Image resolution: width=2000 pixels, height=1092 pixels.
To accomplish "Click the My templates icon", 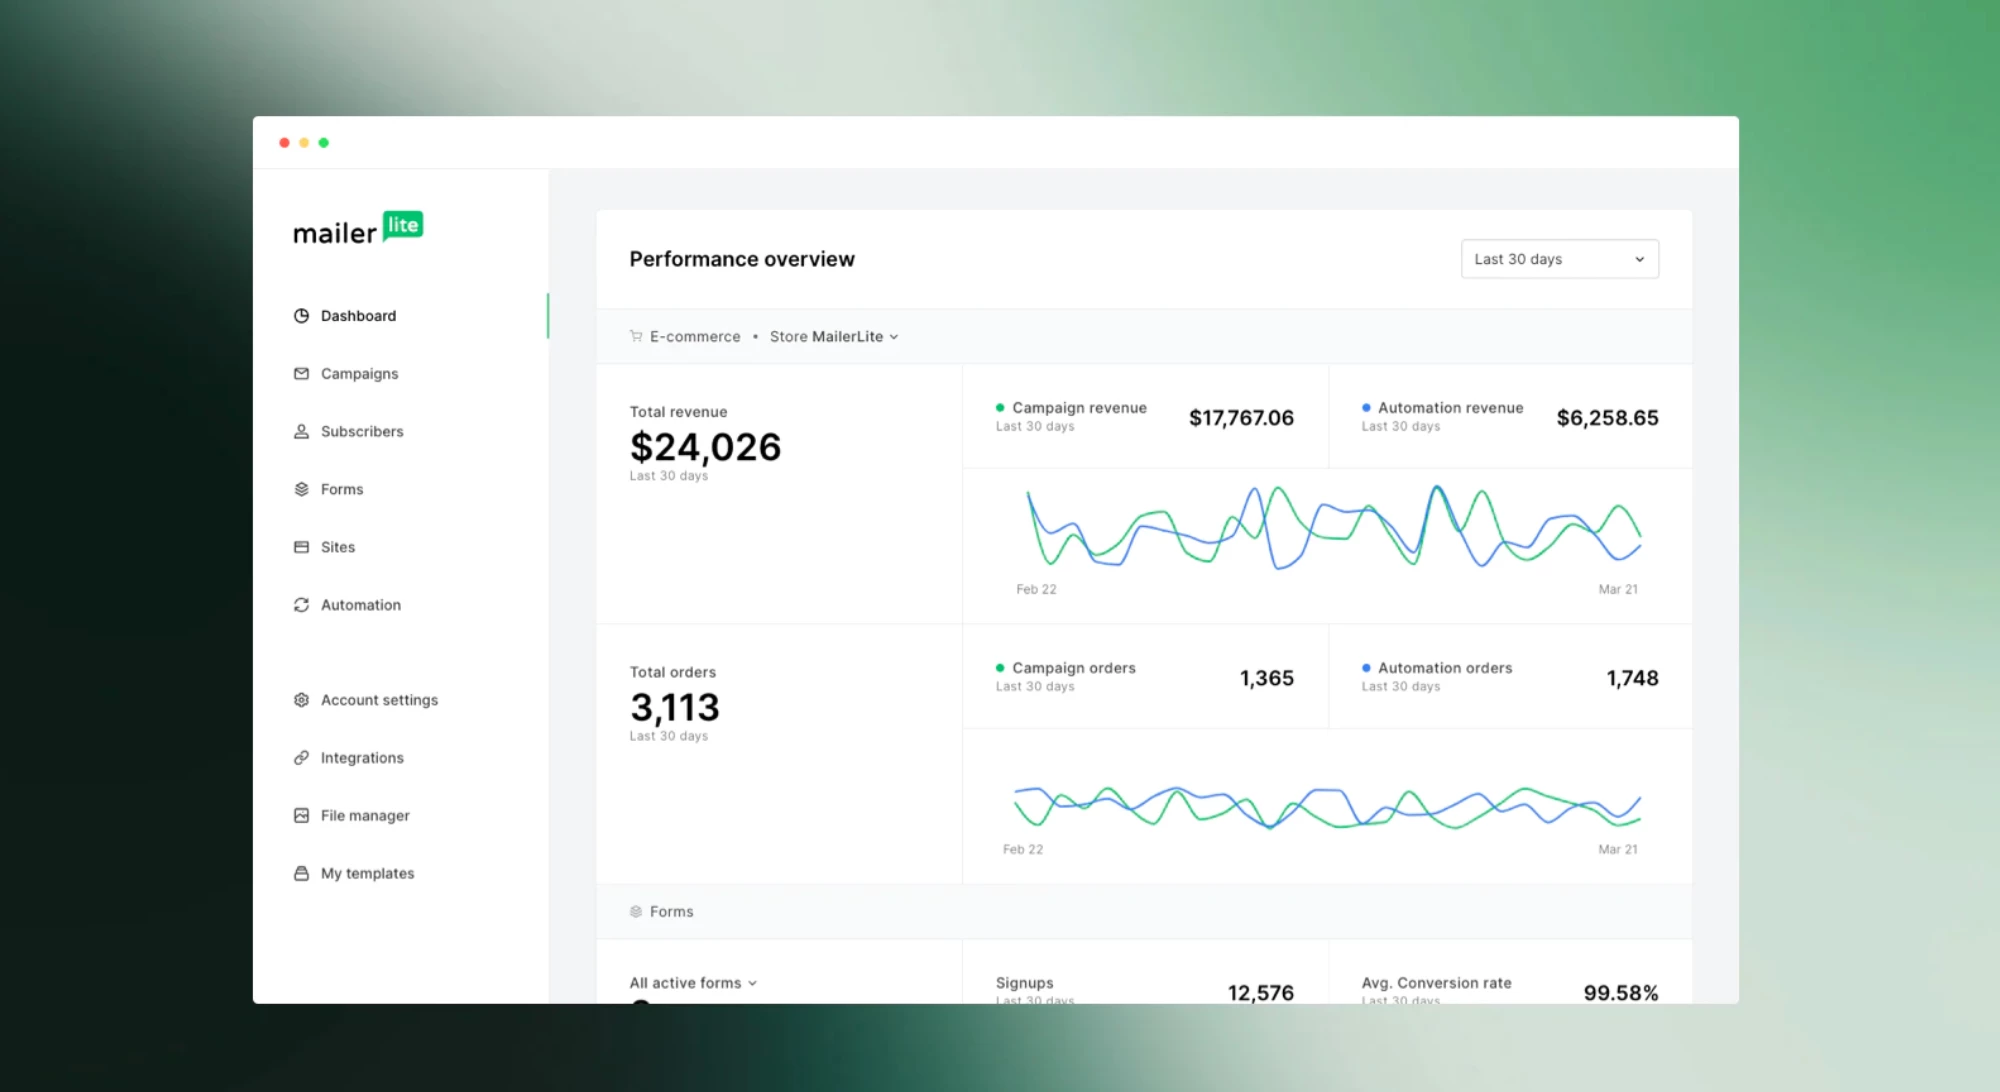I will (301, 874).
